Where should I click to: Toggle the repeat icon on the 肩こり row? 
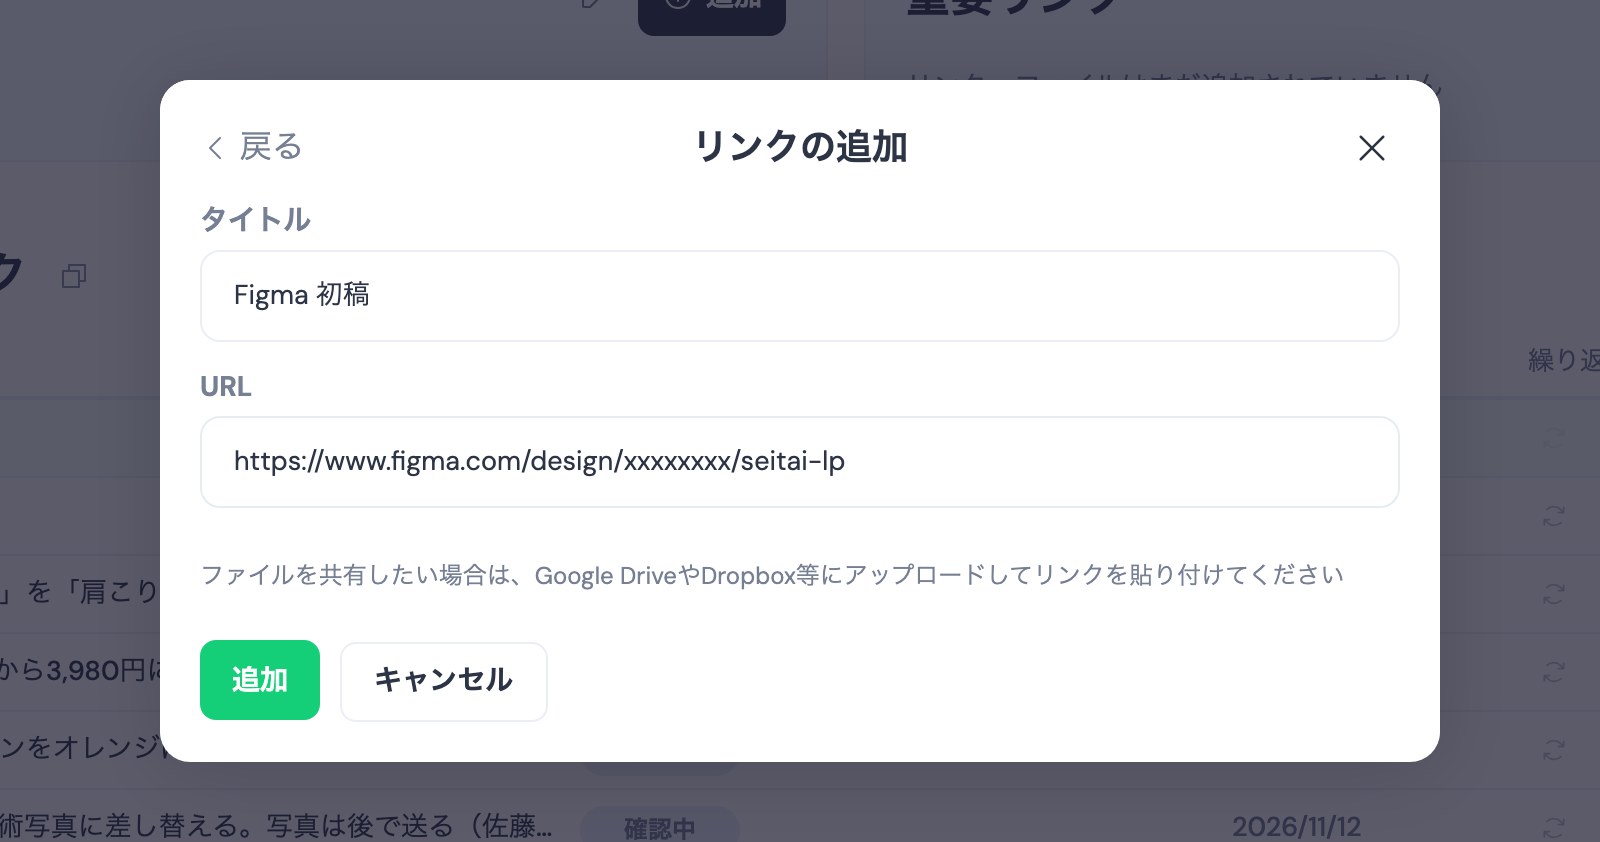[1553, 593]
